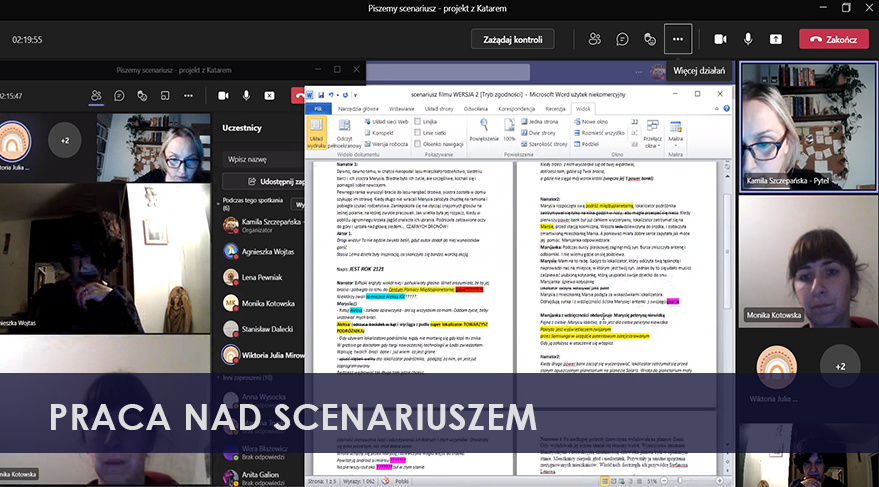This screenshot has height=487, width=879.
Task: Click the Zażądaj kontroli button
Action: point(512,39)
